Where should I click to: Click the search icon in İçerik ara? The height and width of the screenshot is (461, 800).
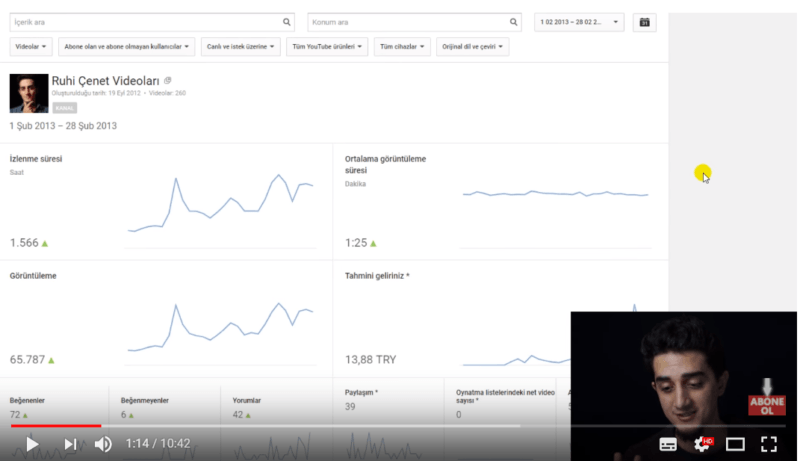288,21
